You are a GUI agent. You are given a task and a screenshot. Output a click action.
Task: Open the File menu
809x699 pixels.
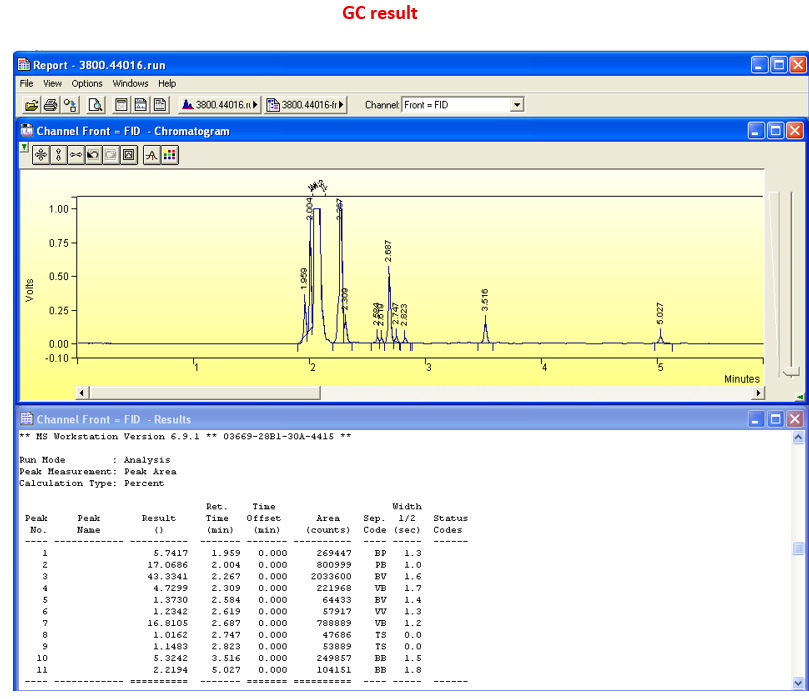(x=27, y=84)
